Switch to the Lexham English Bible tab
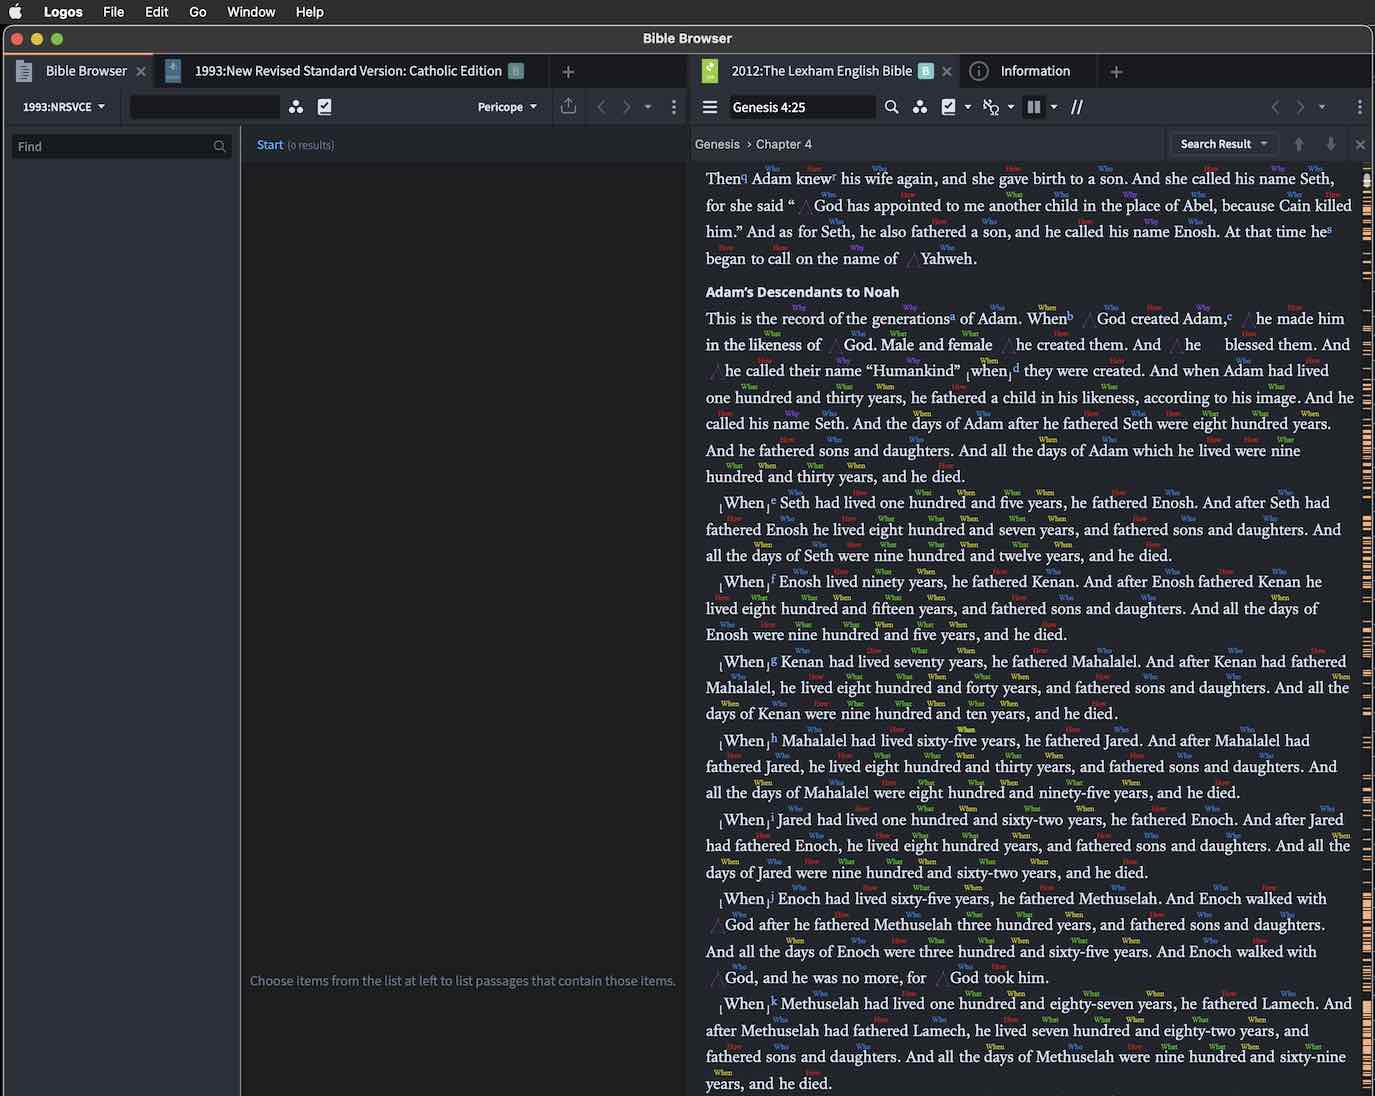1375x1096 pixels. 821,71
